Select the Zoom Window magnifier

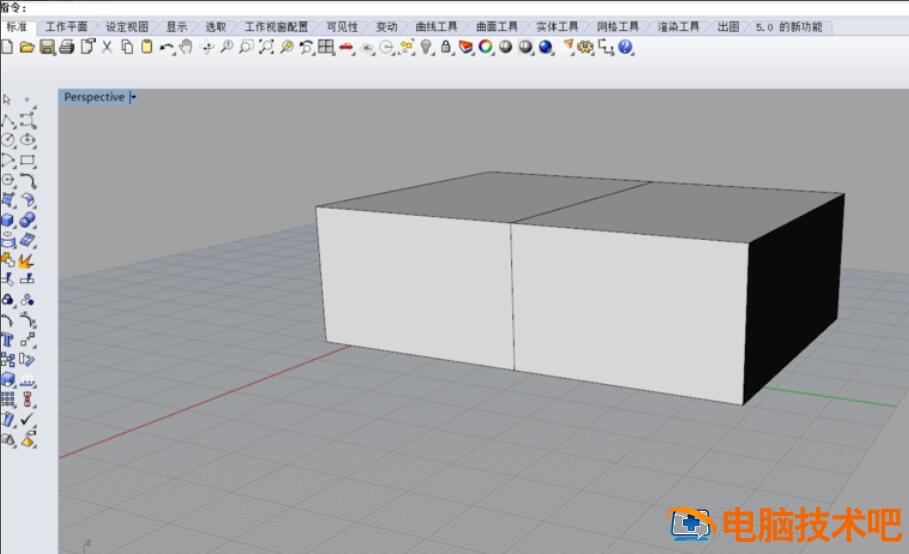(246, 48)
